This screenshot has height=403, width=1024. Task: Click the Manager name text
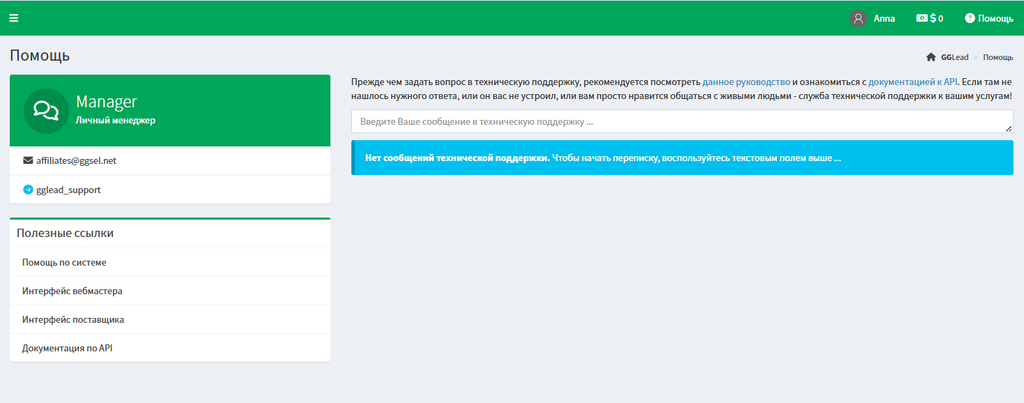click(106, 102)
